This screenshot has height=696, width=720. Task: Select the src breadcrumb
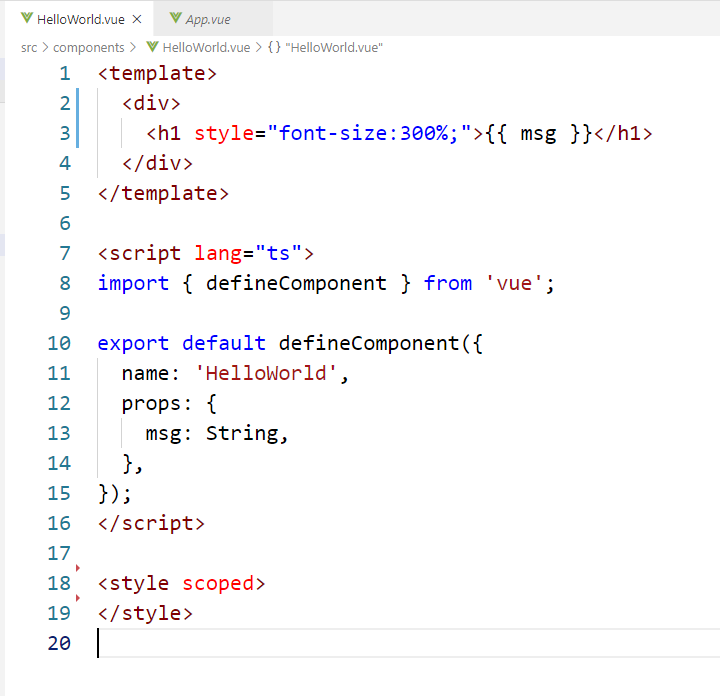click(x=29, y=47)
